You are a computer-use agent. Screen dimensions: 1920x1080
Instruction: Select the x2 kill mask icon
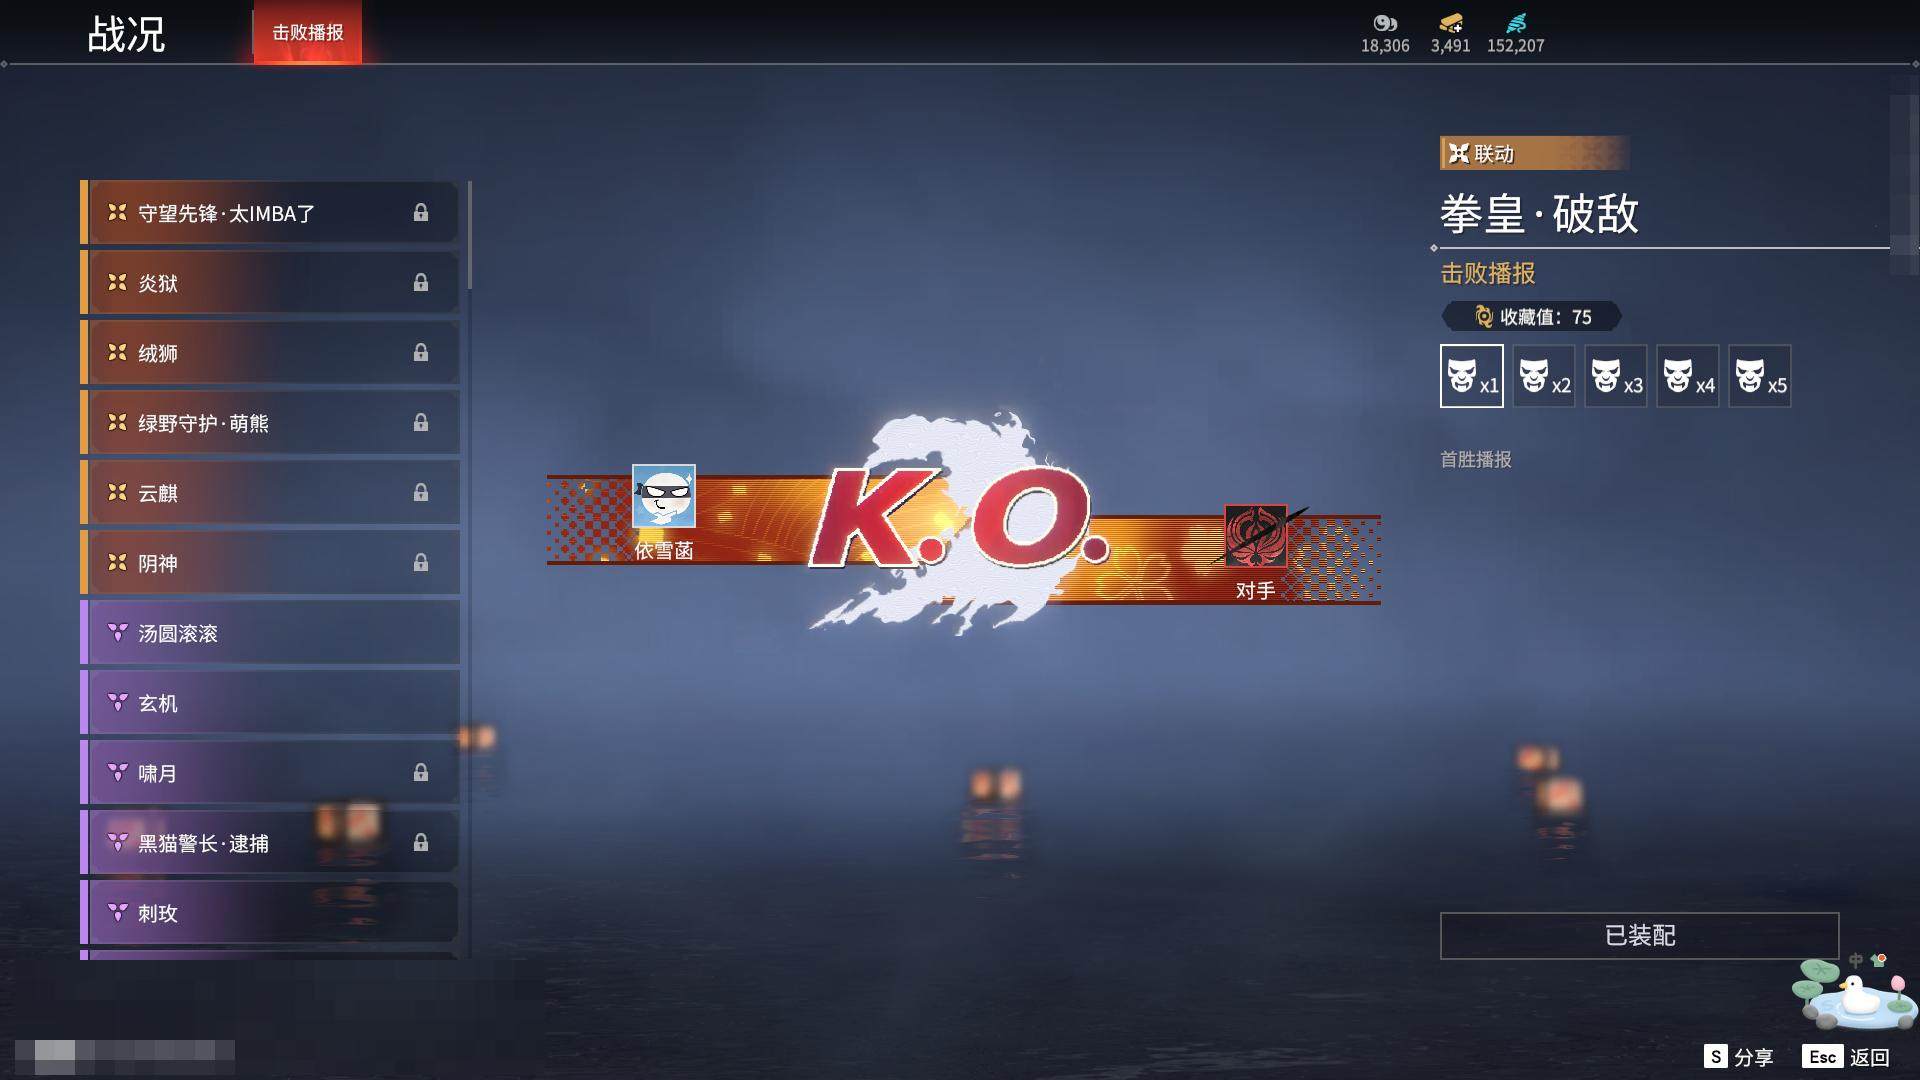[x=1543, y=376]
